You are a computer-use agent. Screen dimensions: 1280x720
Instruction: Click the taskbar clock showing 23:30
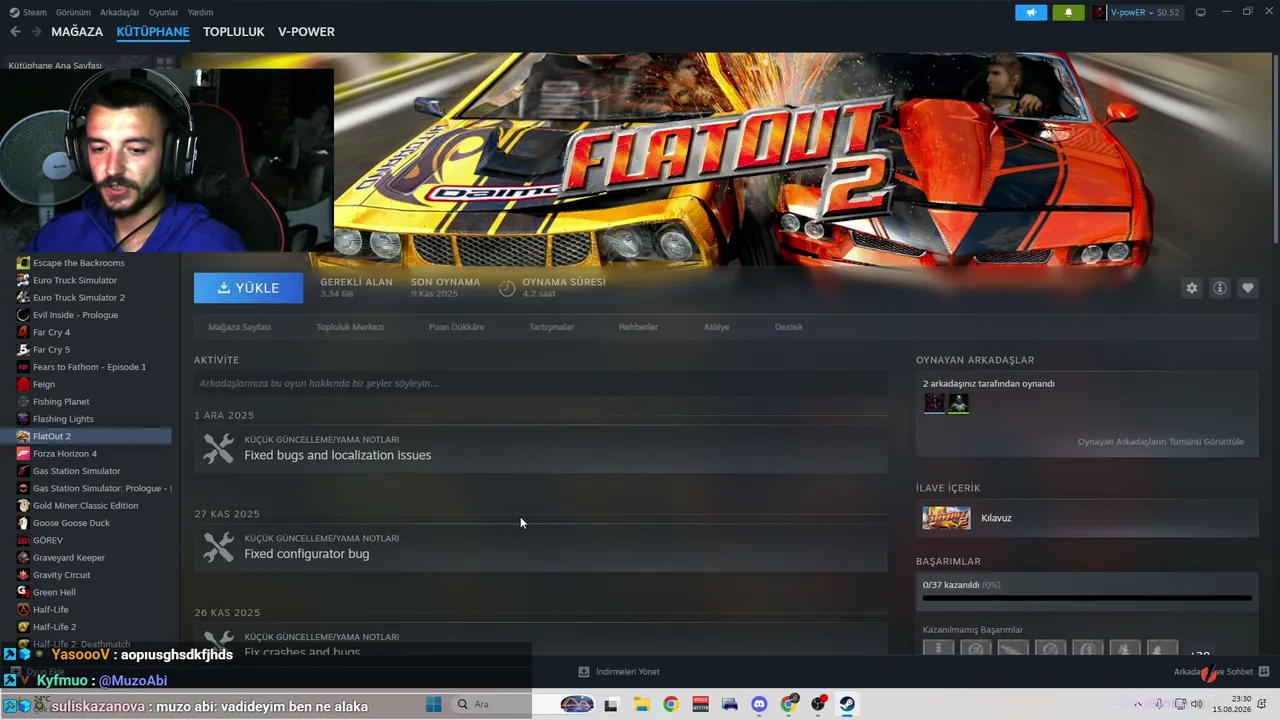tap(1232, 704)
